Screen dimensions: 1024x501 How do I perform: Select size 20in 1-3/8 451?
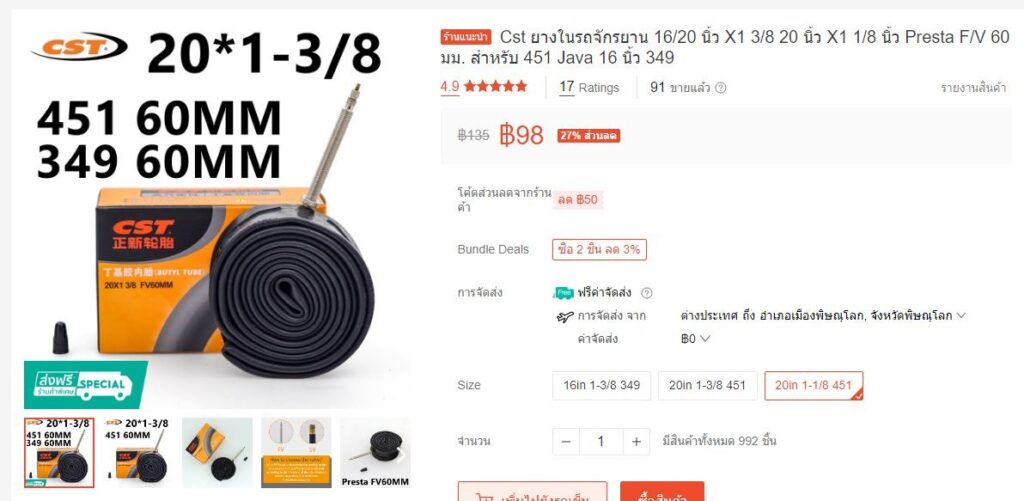click(x=707, y=385)
